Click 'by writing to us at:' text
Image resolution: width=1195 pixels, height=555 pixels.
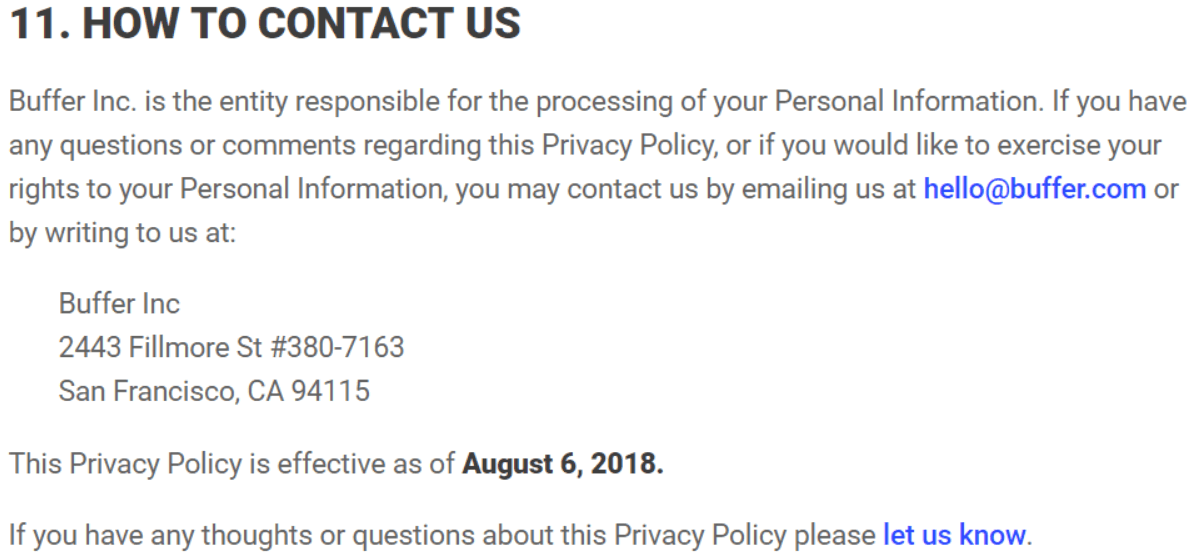pyautogui.click(x=123, y=232)
